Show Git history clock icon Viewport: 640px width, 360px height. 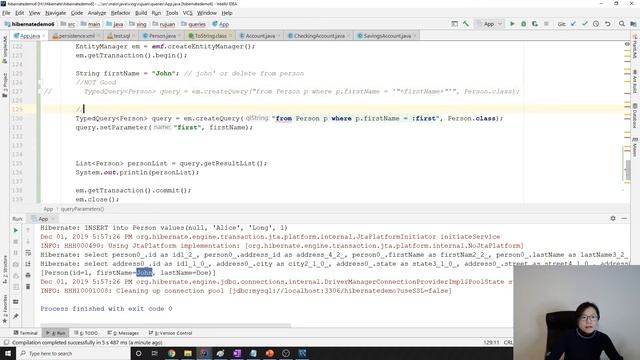click(x=596, y=24)
